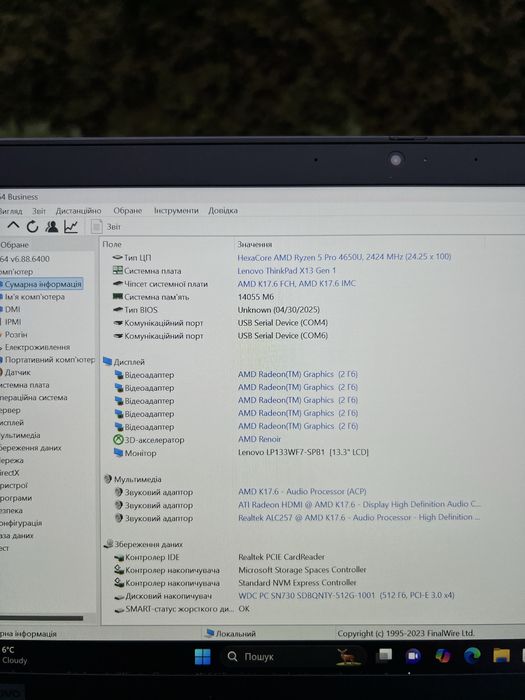Select Портативний комп'ютер tree item
The width and height of the screenshot is (525, 700).
tap(50, 359)
